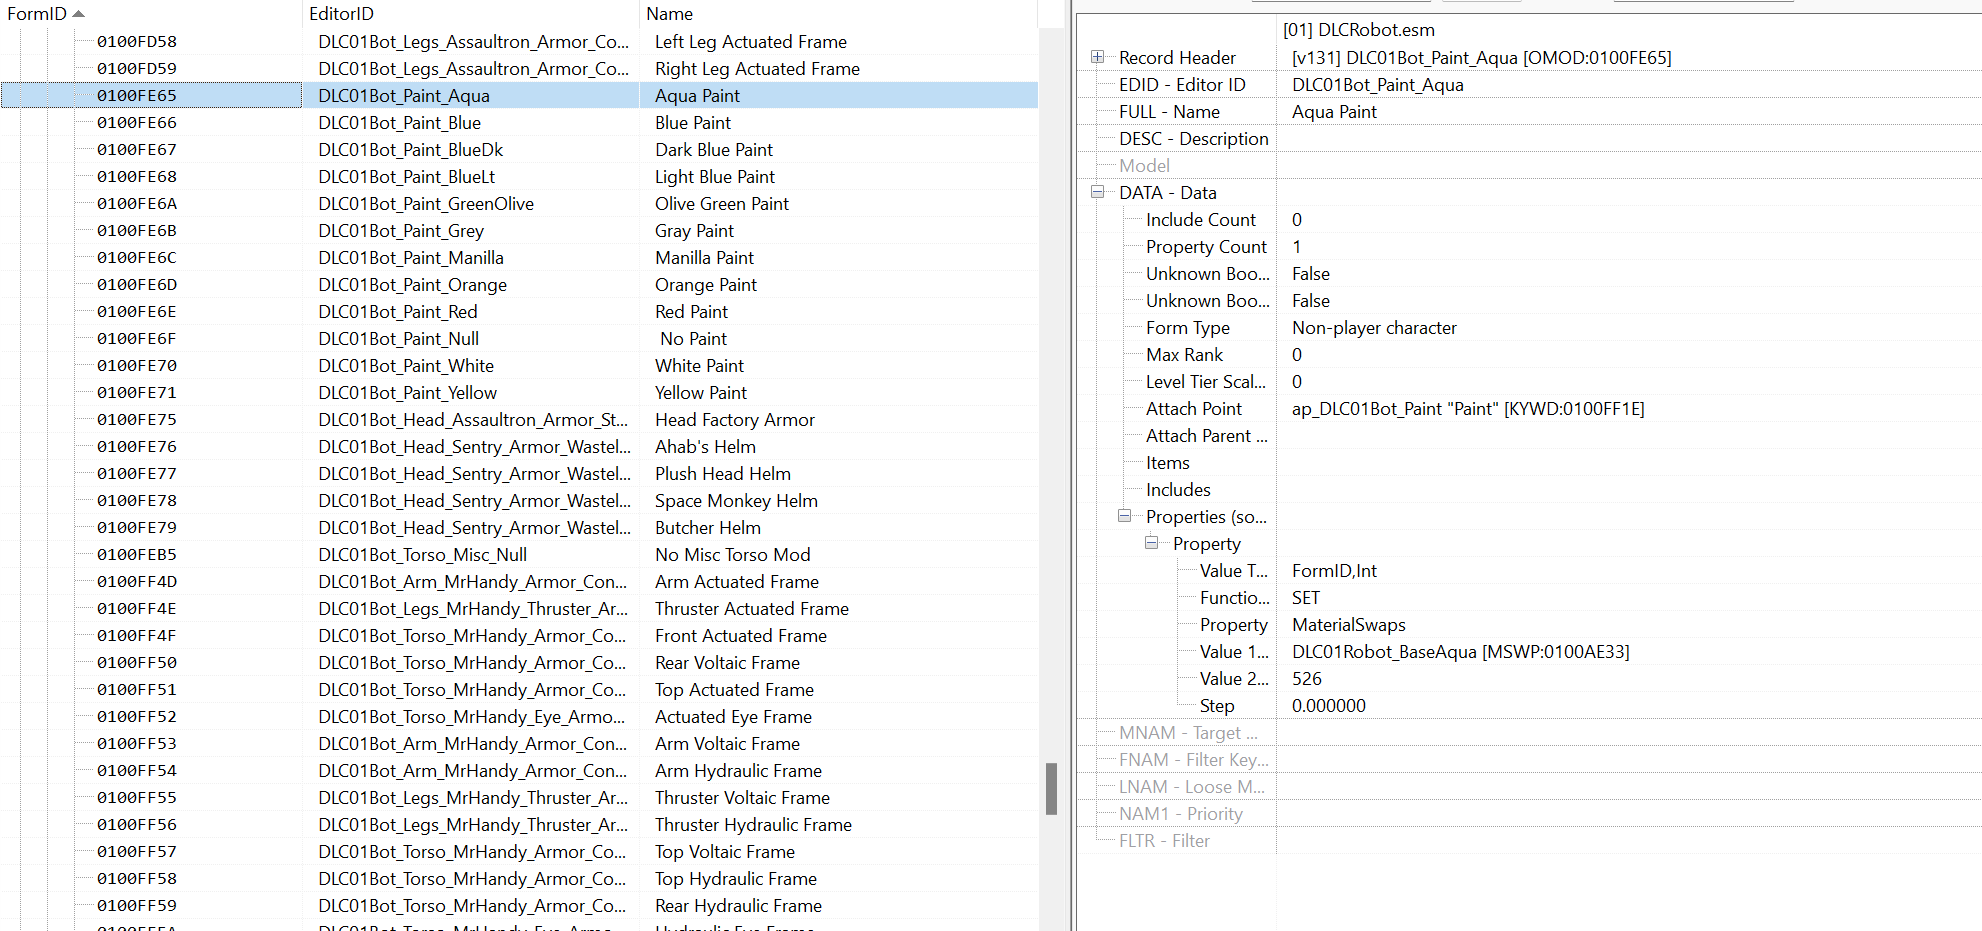Click the Step value 0.000000
Image resolution: width=1982 pixels, height=931 pixels.
pyautogui.click(x=1328, y=706)
